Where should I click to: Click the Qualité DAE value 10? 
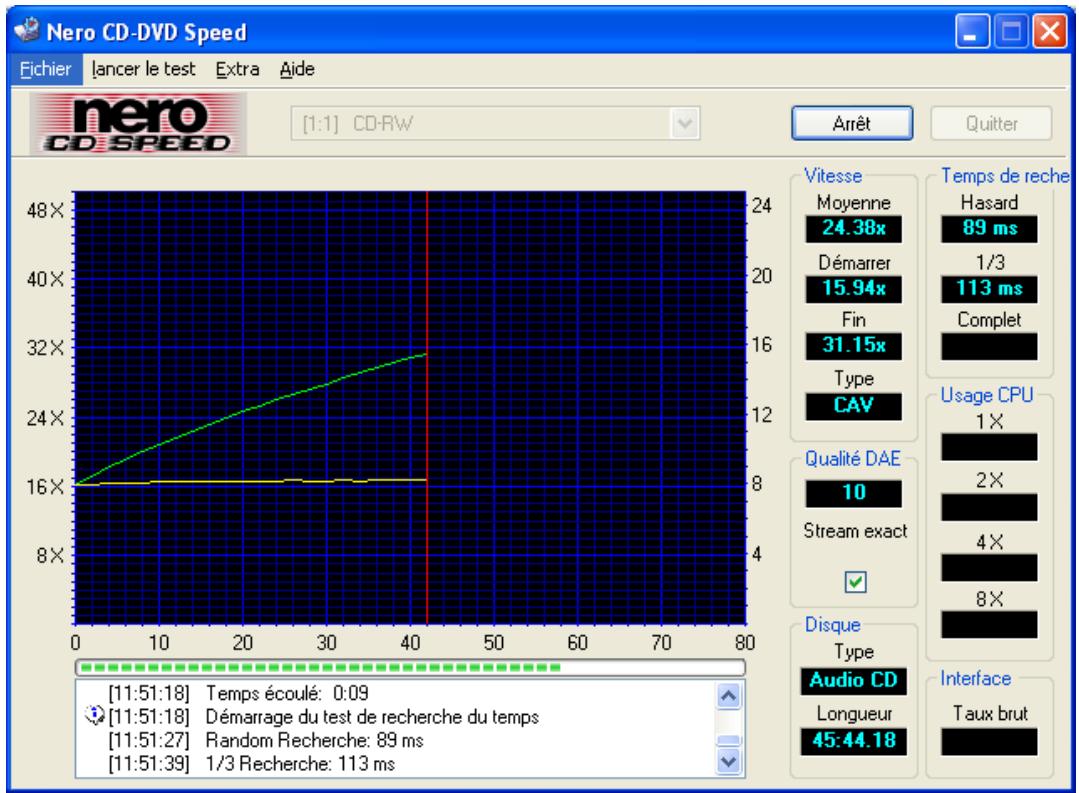[x=853, y=493]
